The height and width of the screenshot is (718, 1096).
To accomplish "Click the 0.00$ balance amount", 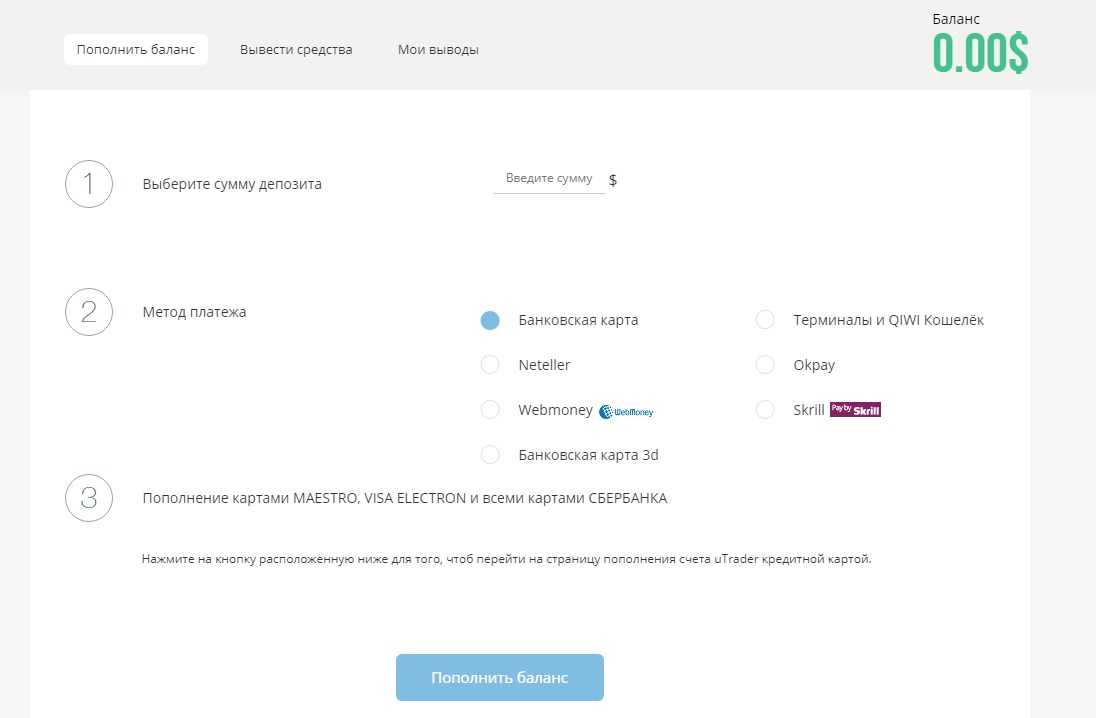I will [x=980, y=53].
